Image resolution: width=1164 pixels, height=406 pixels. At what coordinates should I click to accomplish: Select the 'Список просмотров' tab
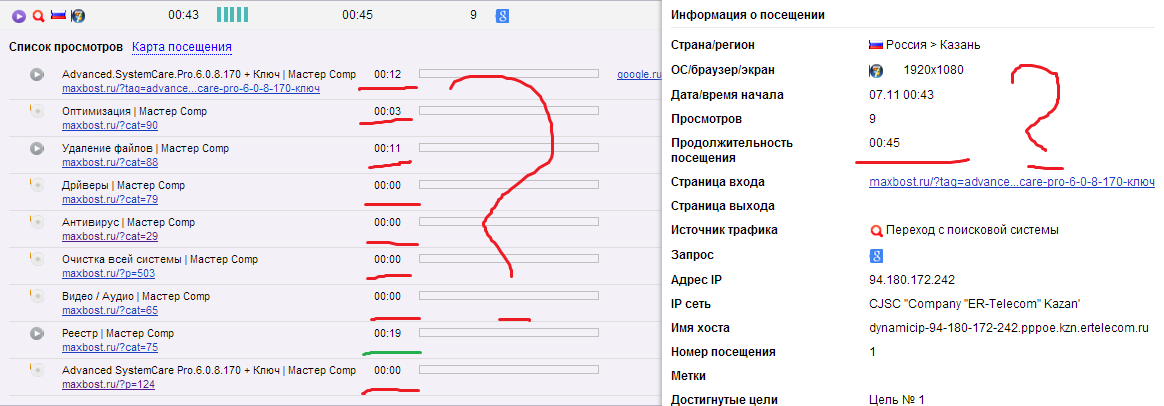(x=66, y=48)
